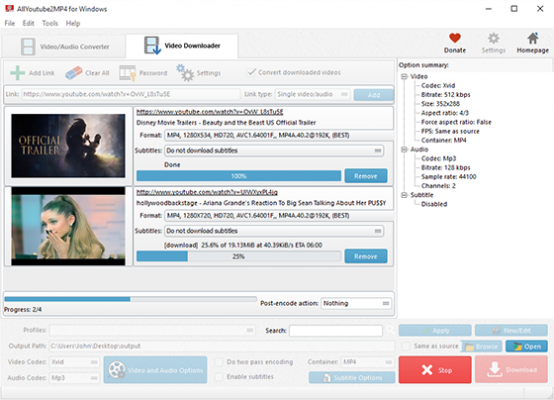
Task: Check the Same as source box
Action: click(x=406, y=346)
